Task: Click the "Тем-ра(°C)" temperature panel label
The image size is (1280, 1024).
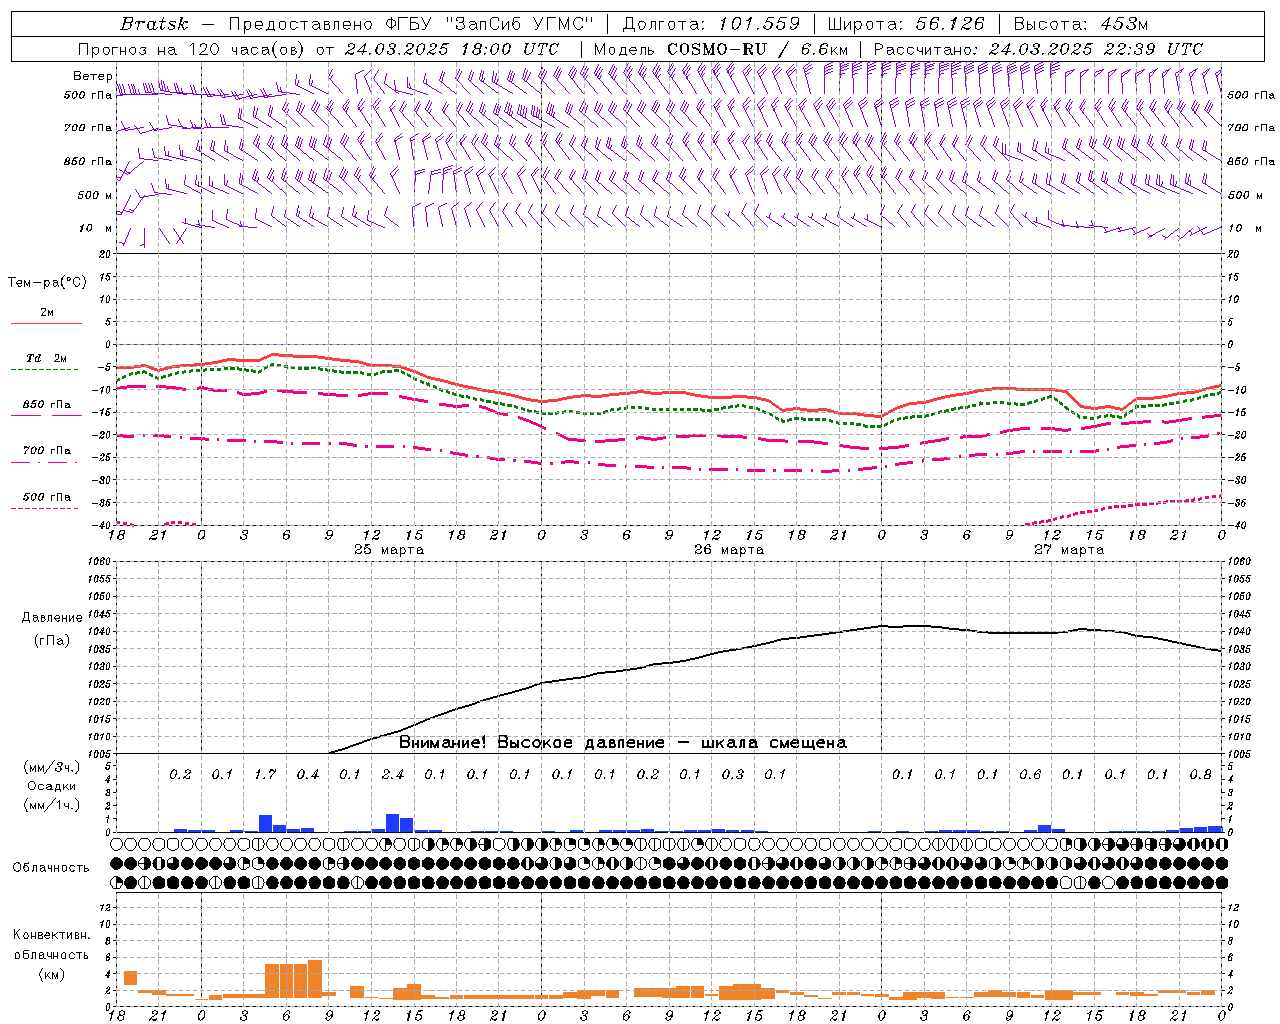Action: click(47, 283)
